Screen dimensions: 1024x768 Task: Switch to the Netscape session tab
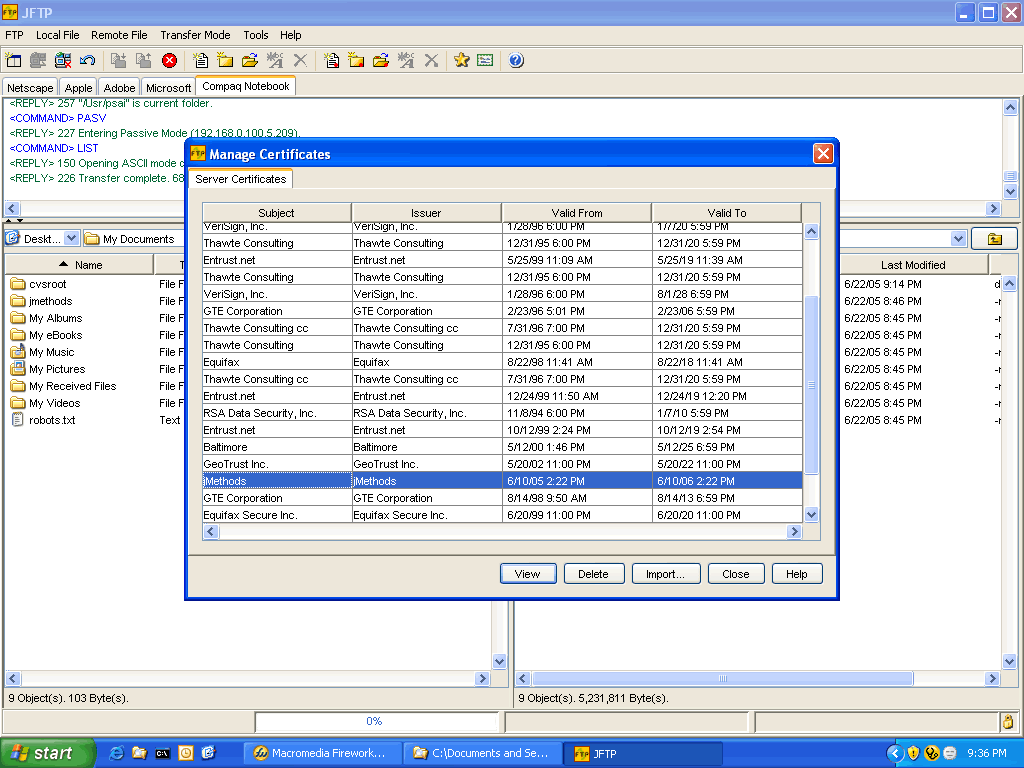30,88
